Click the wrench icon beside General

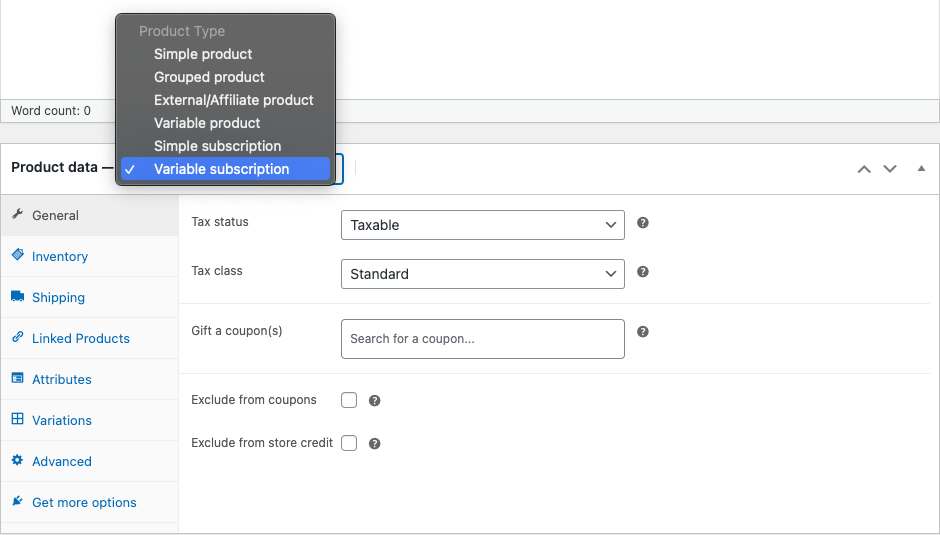[17, 215]
